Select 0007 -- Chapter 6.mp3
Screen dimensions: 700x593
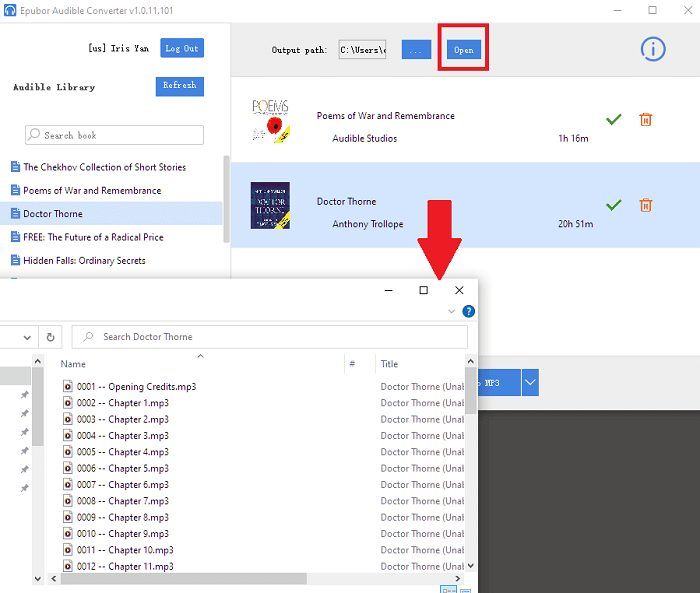click(123, 484)
